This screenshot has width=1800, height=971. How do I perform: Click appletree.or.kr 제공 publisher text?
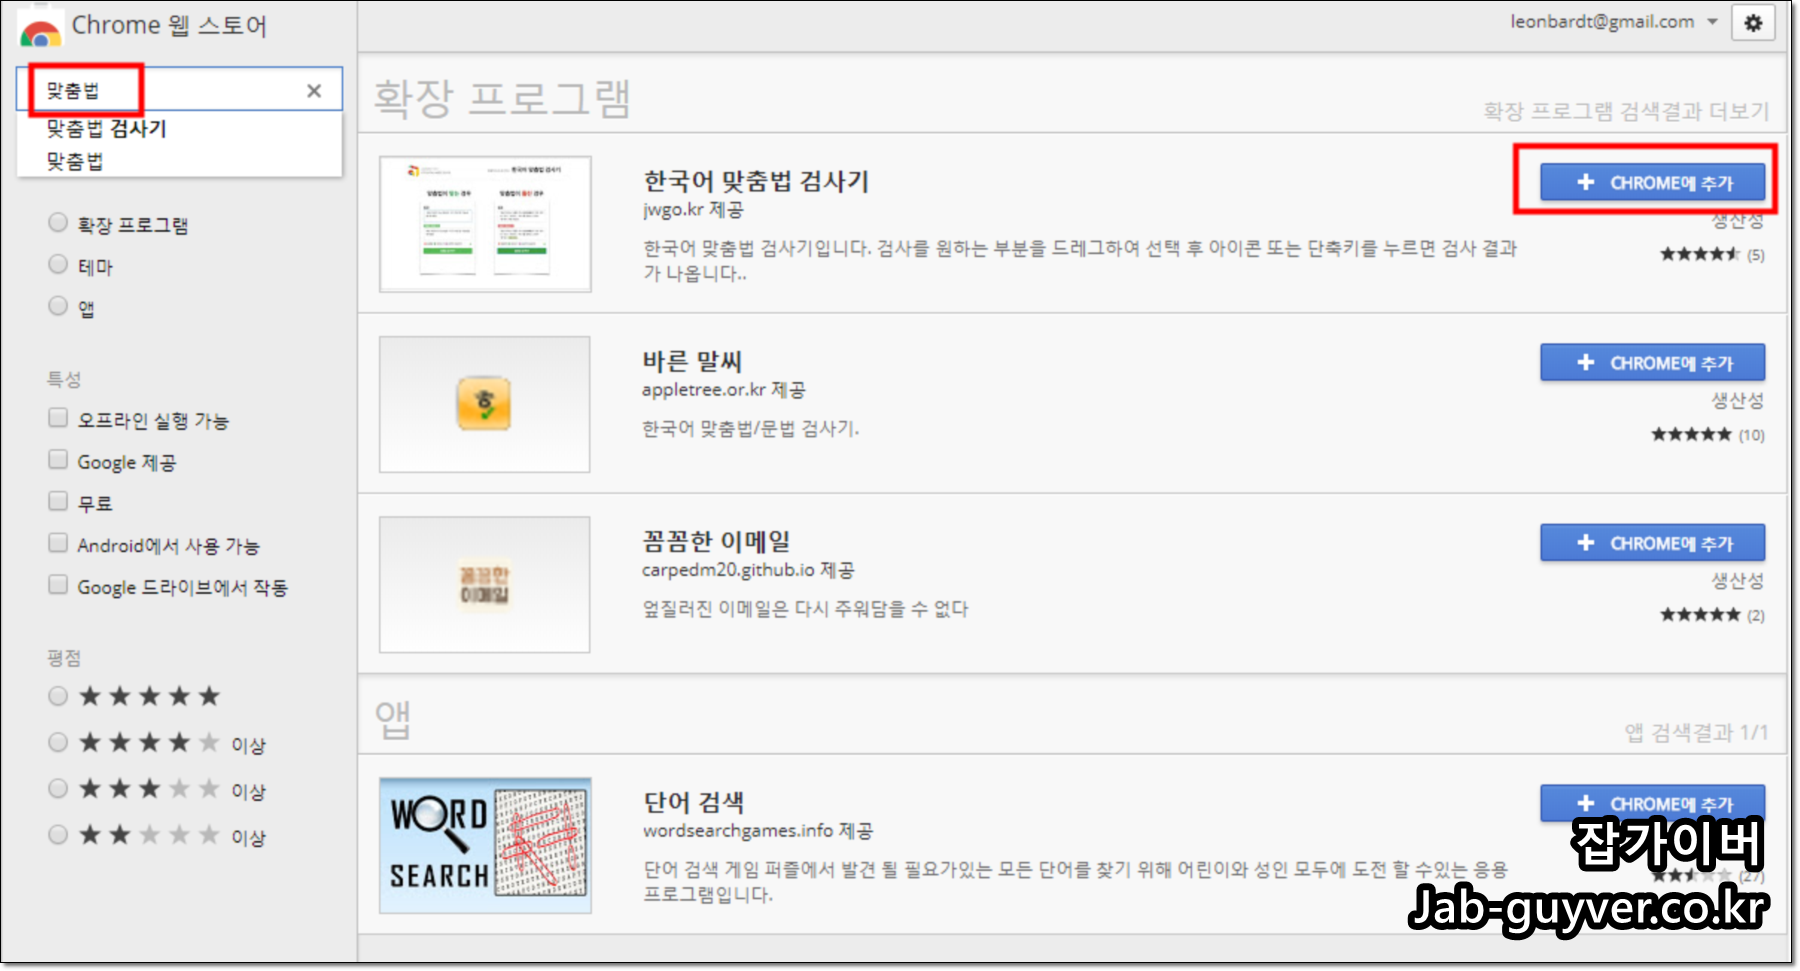click(x=723, y=389)
